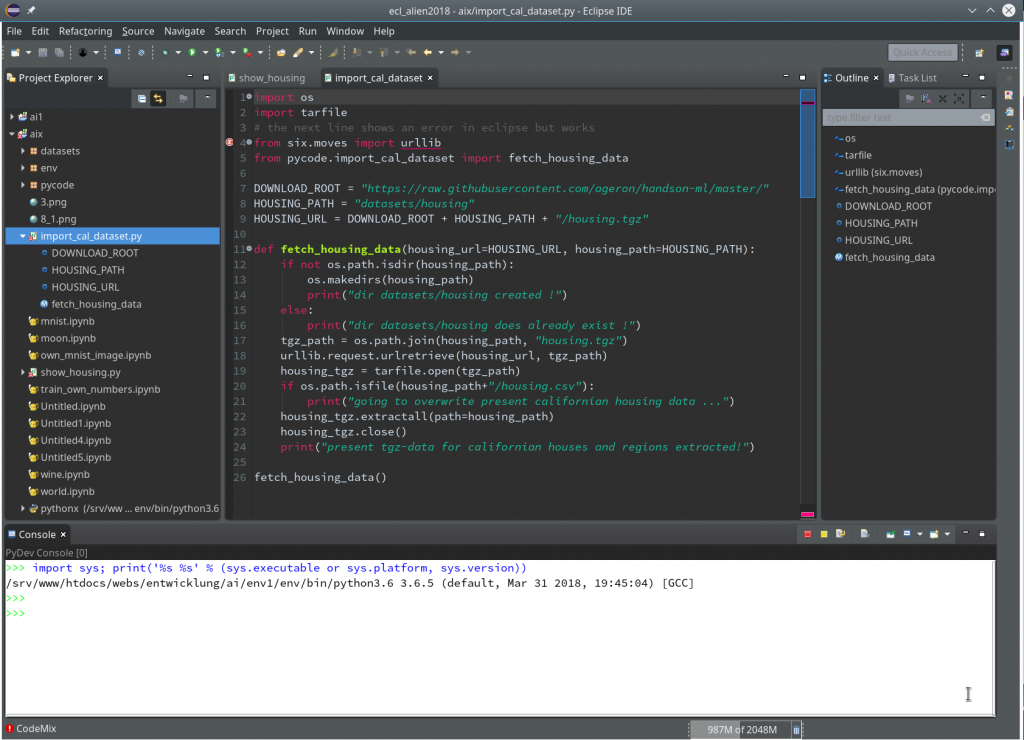The width and height of the screenshot is (1024, 740).
Task: Terminate the PyDev console with the red square
Action: (808, 534)
